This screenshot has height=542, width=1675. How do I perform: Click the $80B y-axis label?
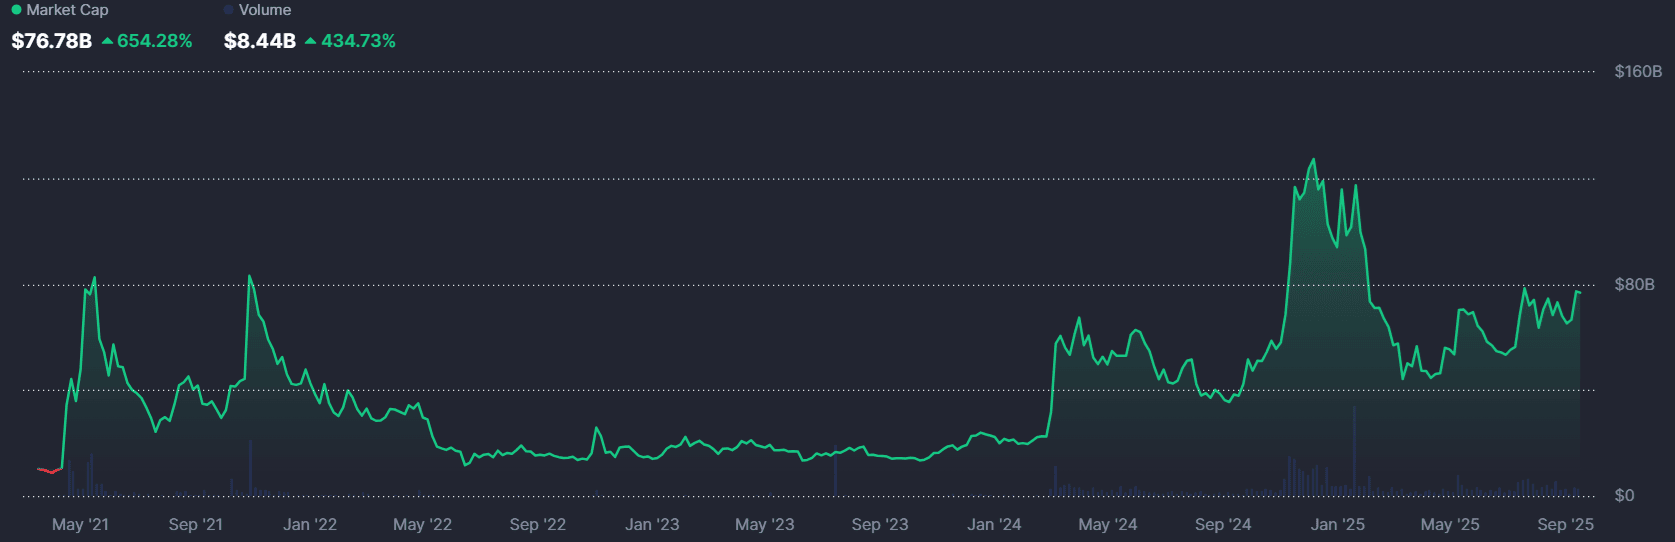point(1634,285)
